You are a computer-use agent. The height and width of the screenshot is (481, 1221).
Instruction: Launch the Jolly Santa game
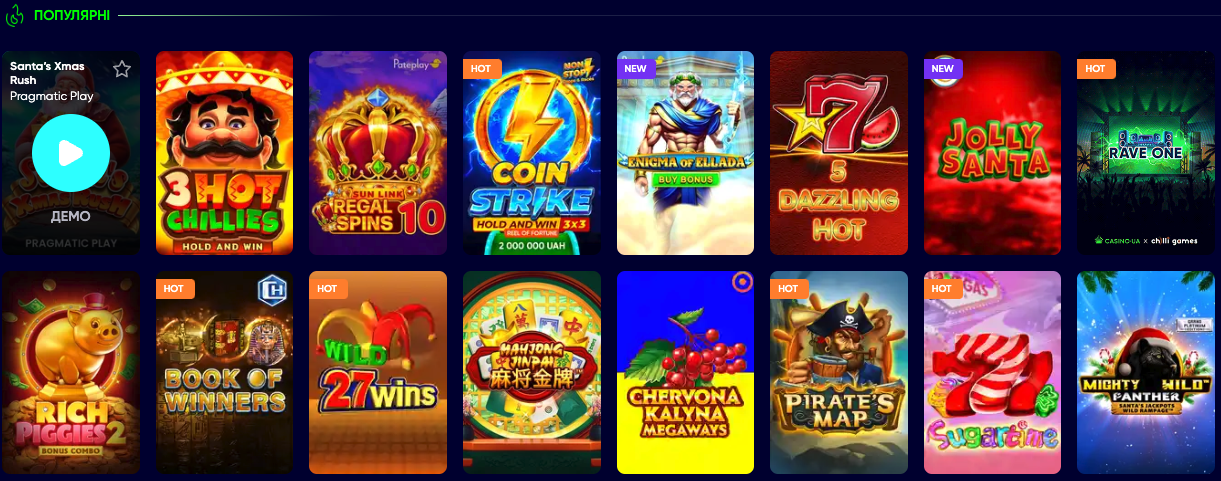point(992,153)
